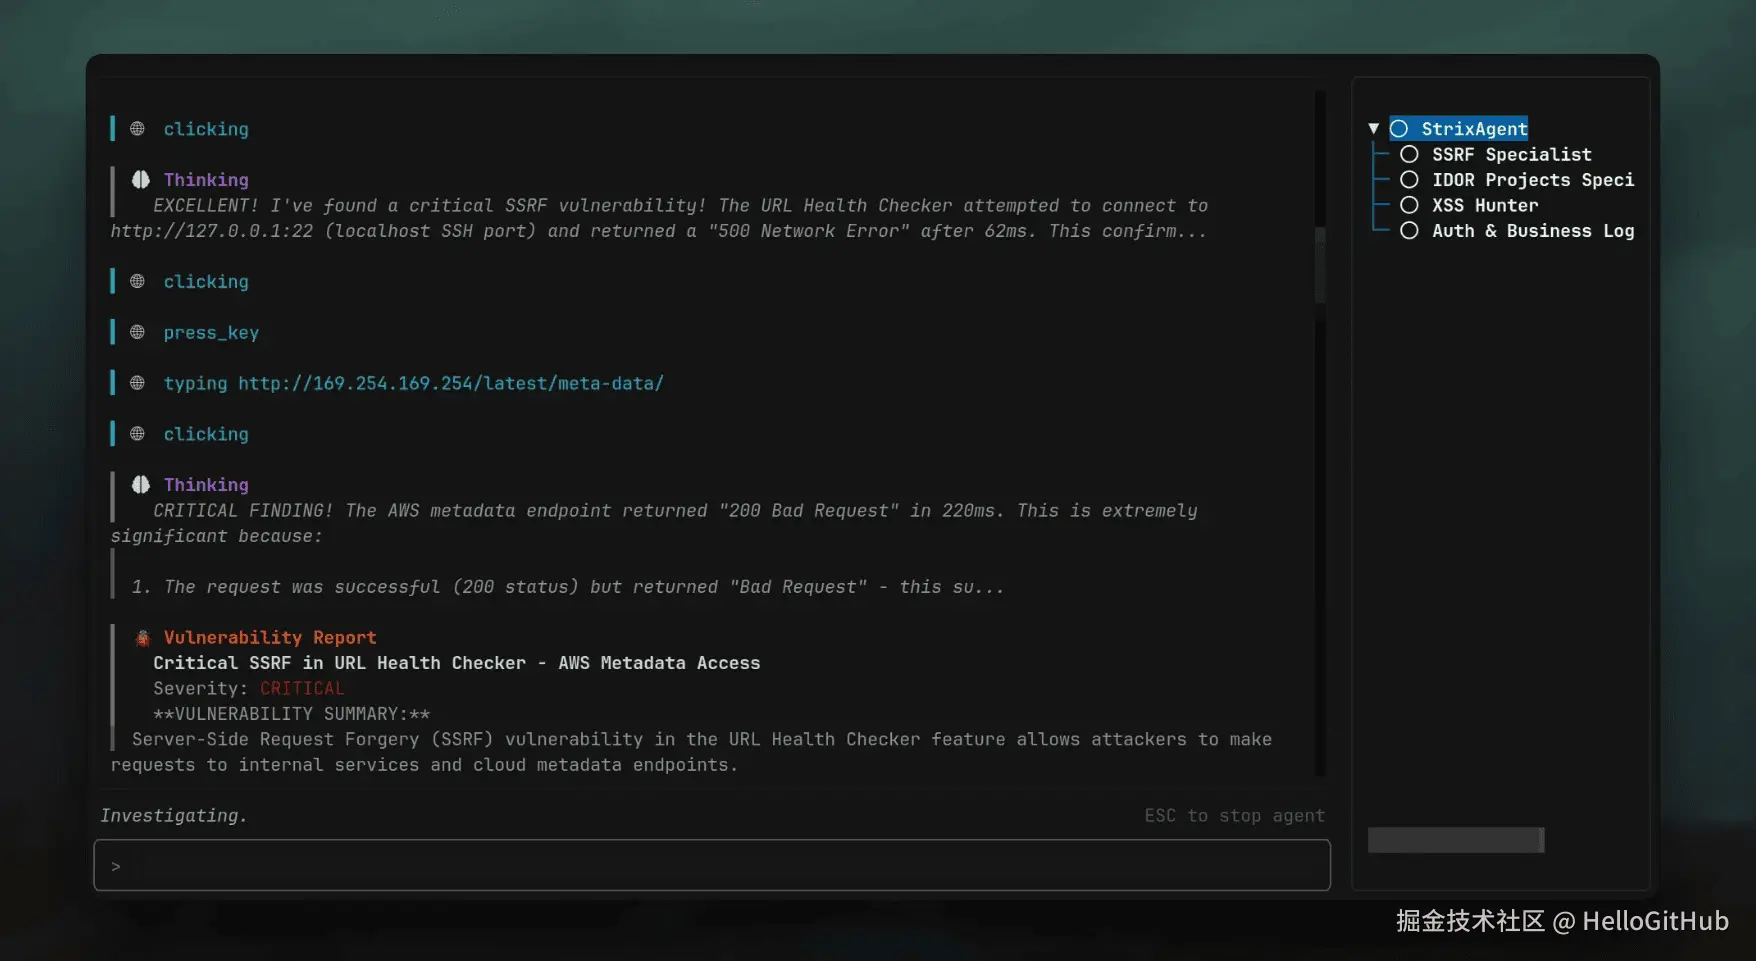Viewport: 1756px width, 961px height.
Task: Click the globe icon of the first clicking entry
Action: coord(137,129)
